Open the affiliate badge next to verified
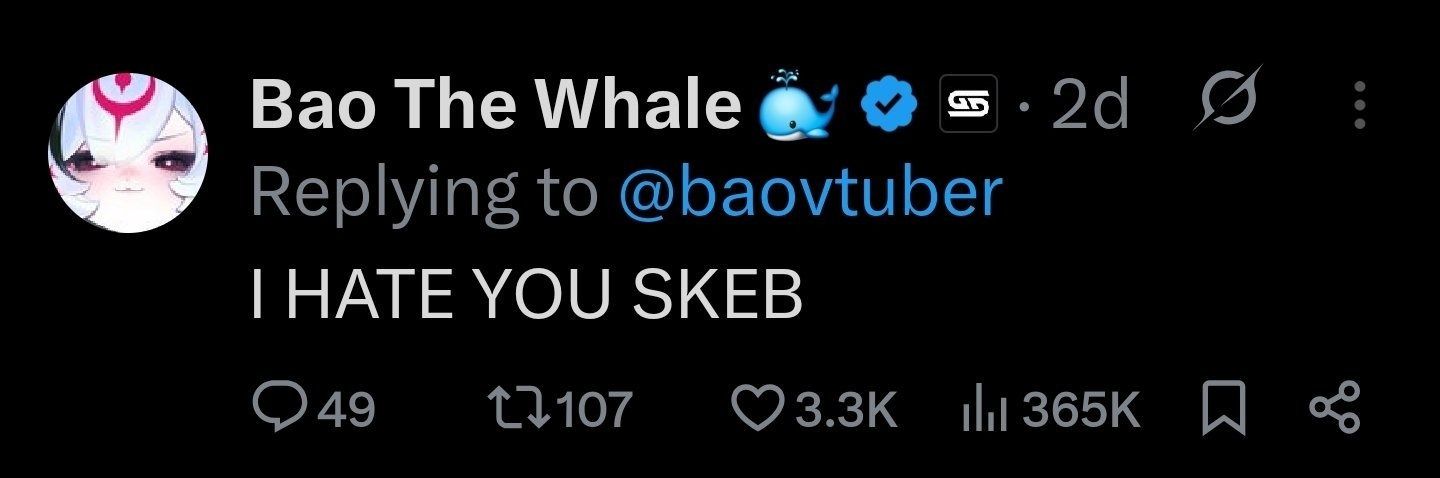1440x478 pixels. [970, 103]
